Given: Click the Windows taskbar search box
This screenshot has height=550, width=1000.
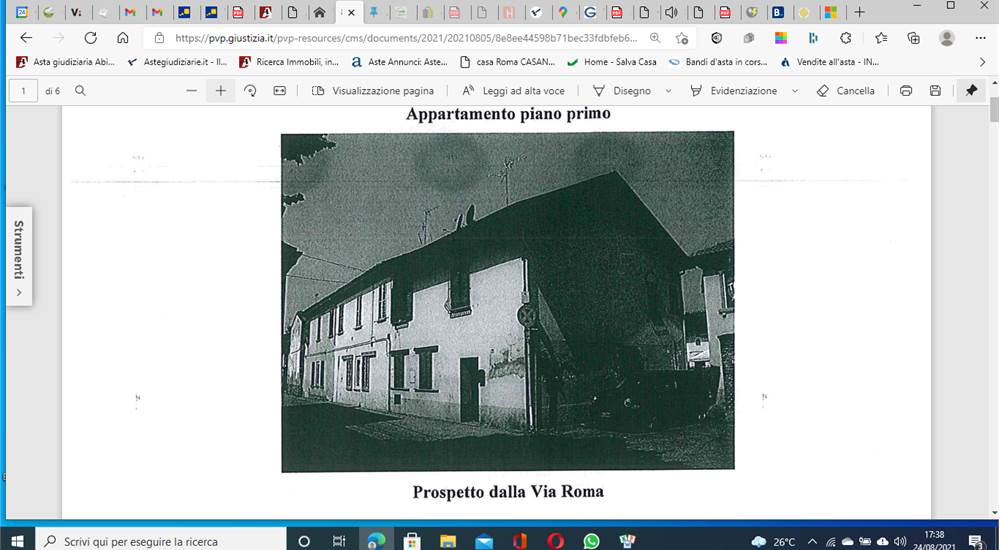Looking at the screenshot, I should pyautogui.click(x=161, y=541).
